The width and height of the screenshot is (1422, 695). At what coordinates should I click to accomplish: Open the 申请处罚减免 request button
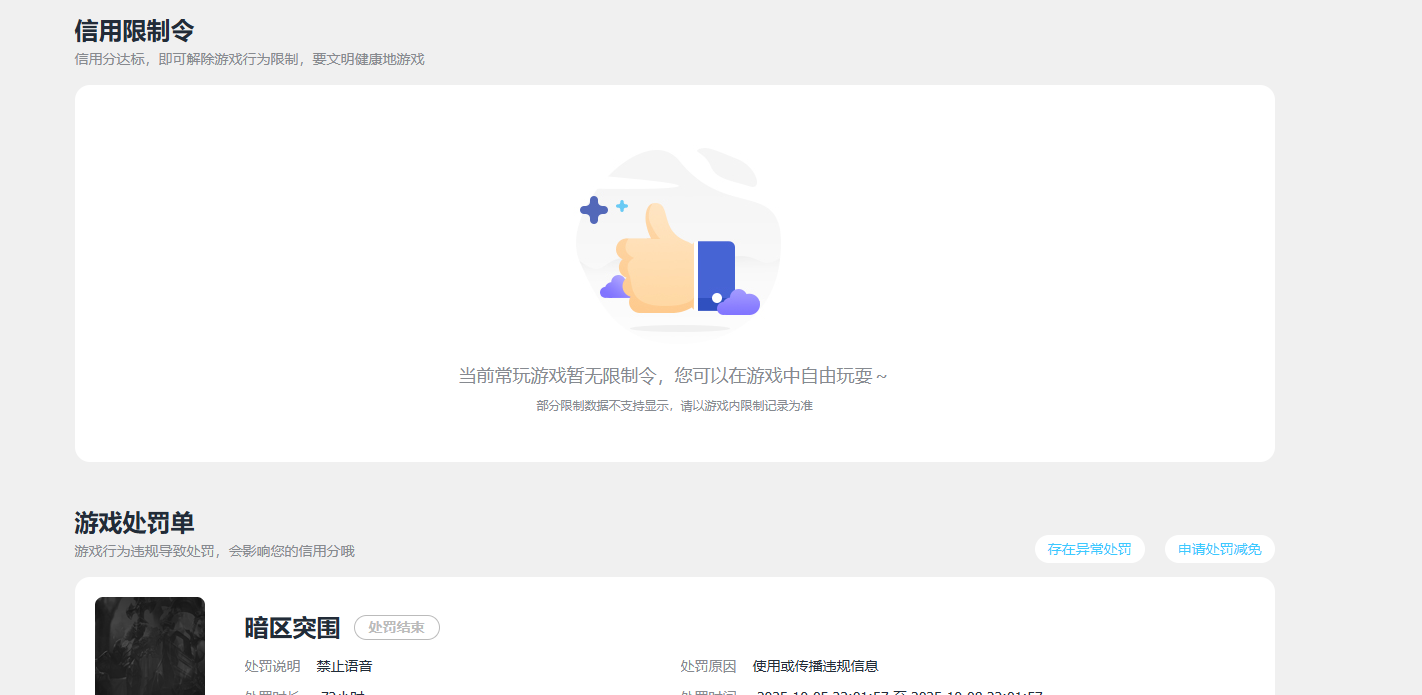1219,549
